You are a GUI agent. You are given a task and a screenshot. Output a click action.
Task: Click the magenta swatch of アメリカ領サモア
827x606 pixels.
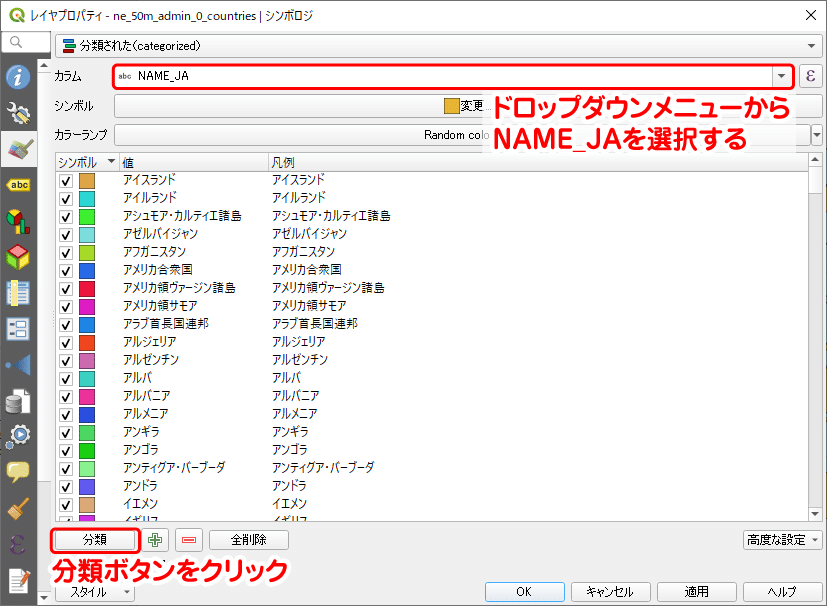(x=87, y=306)
